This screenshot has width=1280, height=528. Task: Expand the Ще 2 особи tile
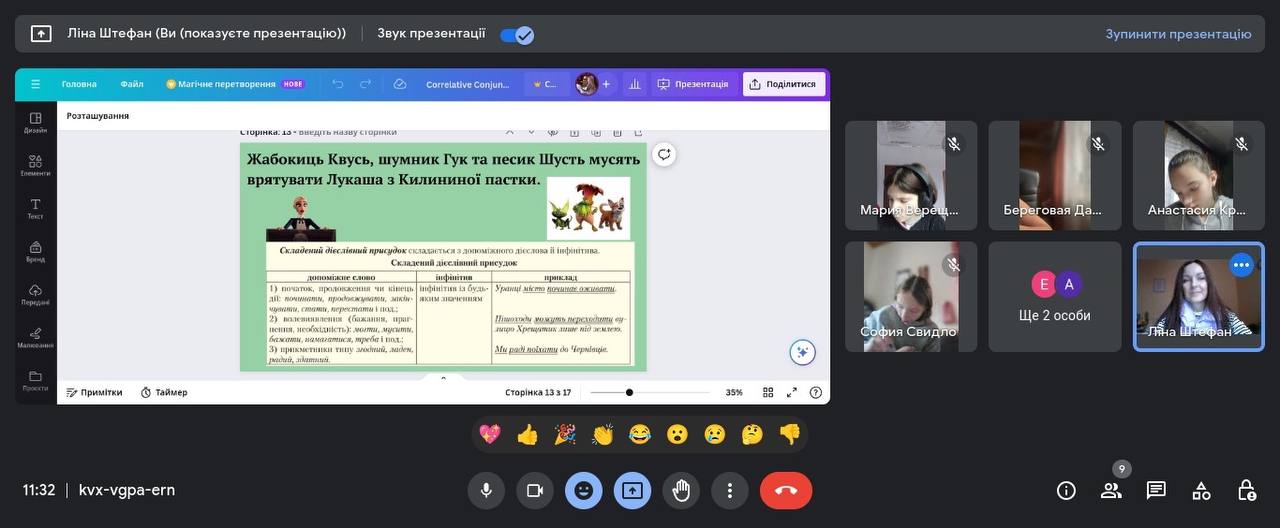(1055, 297)
